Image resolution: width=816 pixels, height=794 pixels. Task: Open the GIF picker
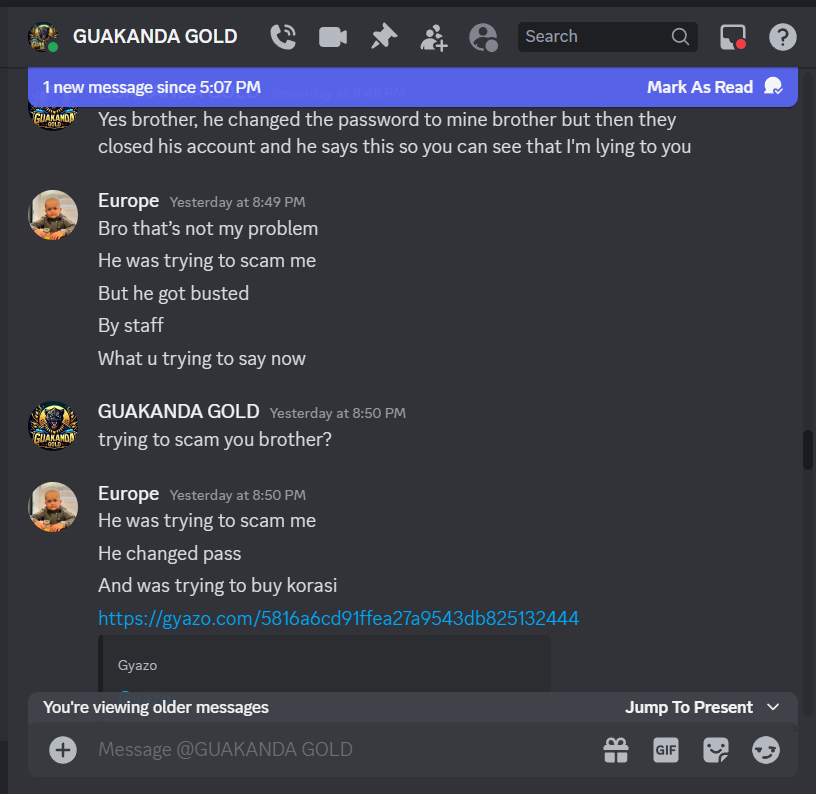click(x=666, y=750)
